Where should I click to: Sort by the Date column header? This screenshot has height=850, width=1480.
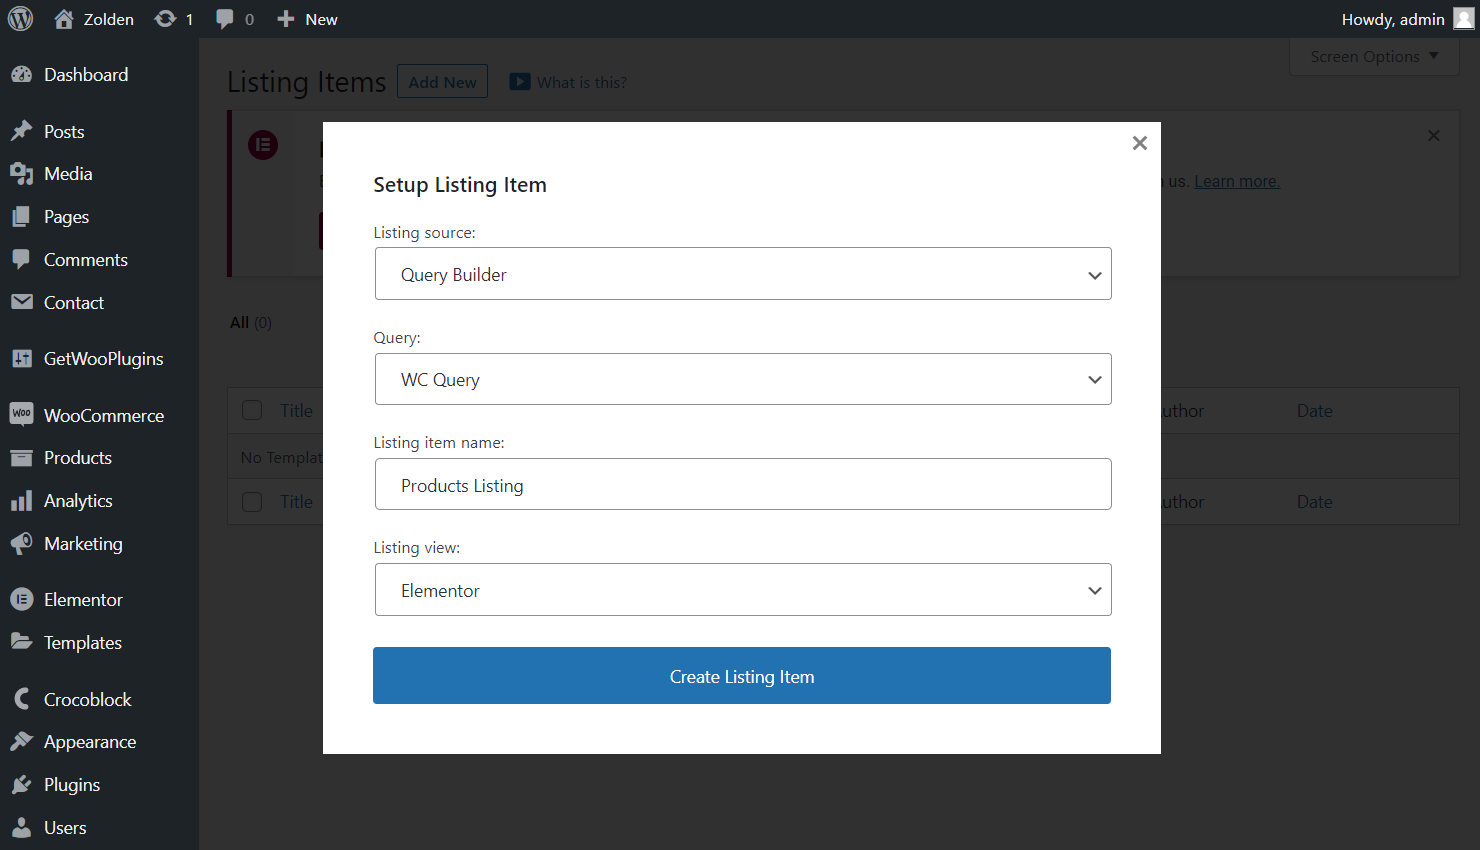coord(1314,411)
